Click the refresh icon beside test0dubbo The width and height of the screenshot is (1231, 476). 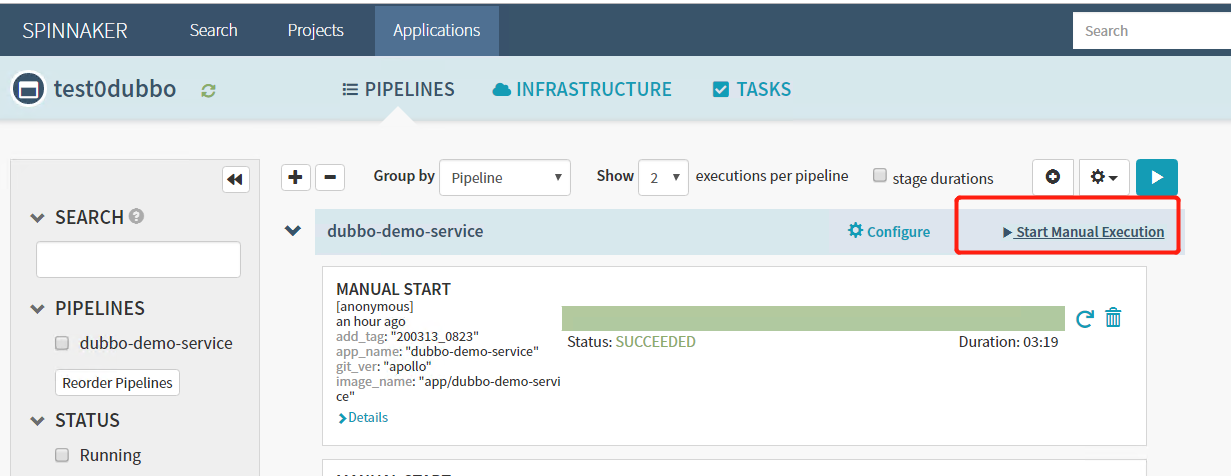pos(208,90)
